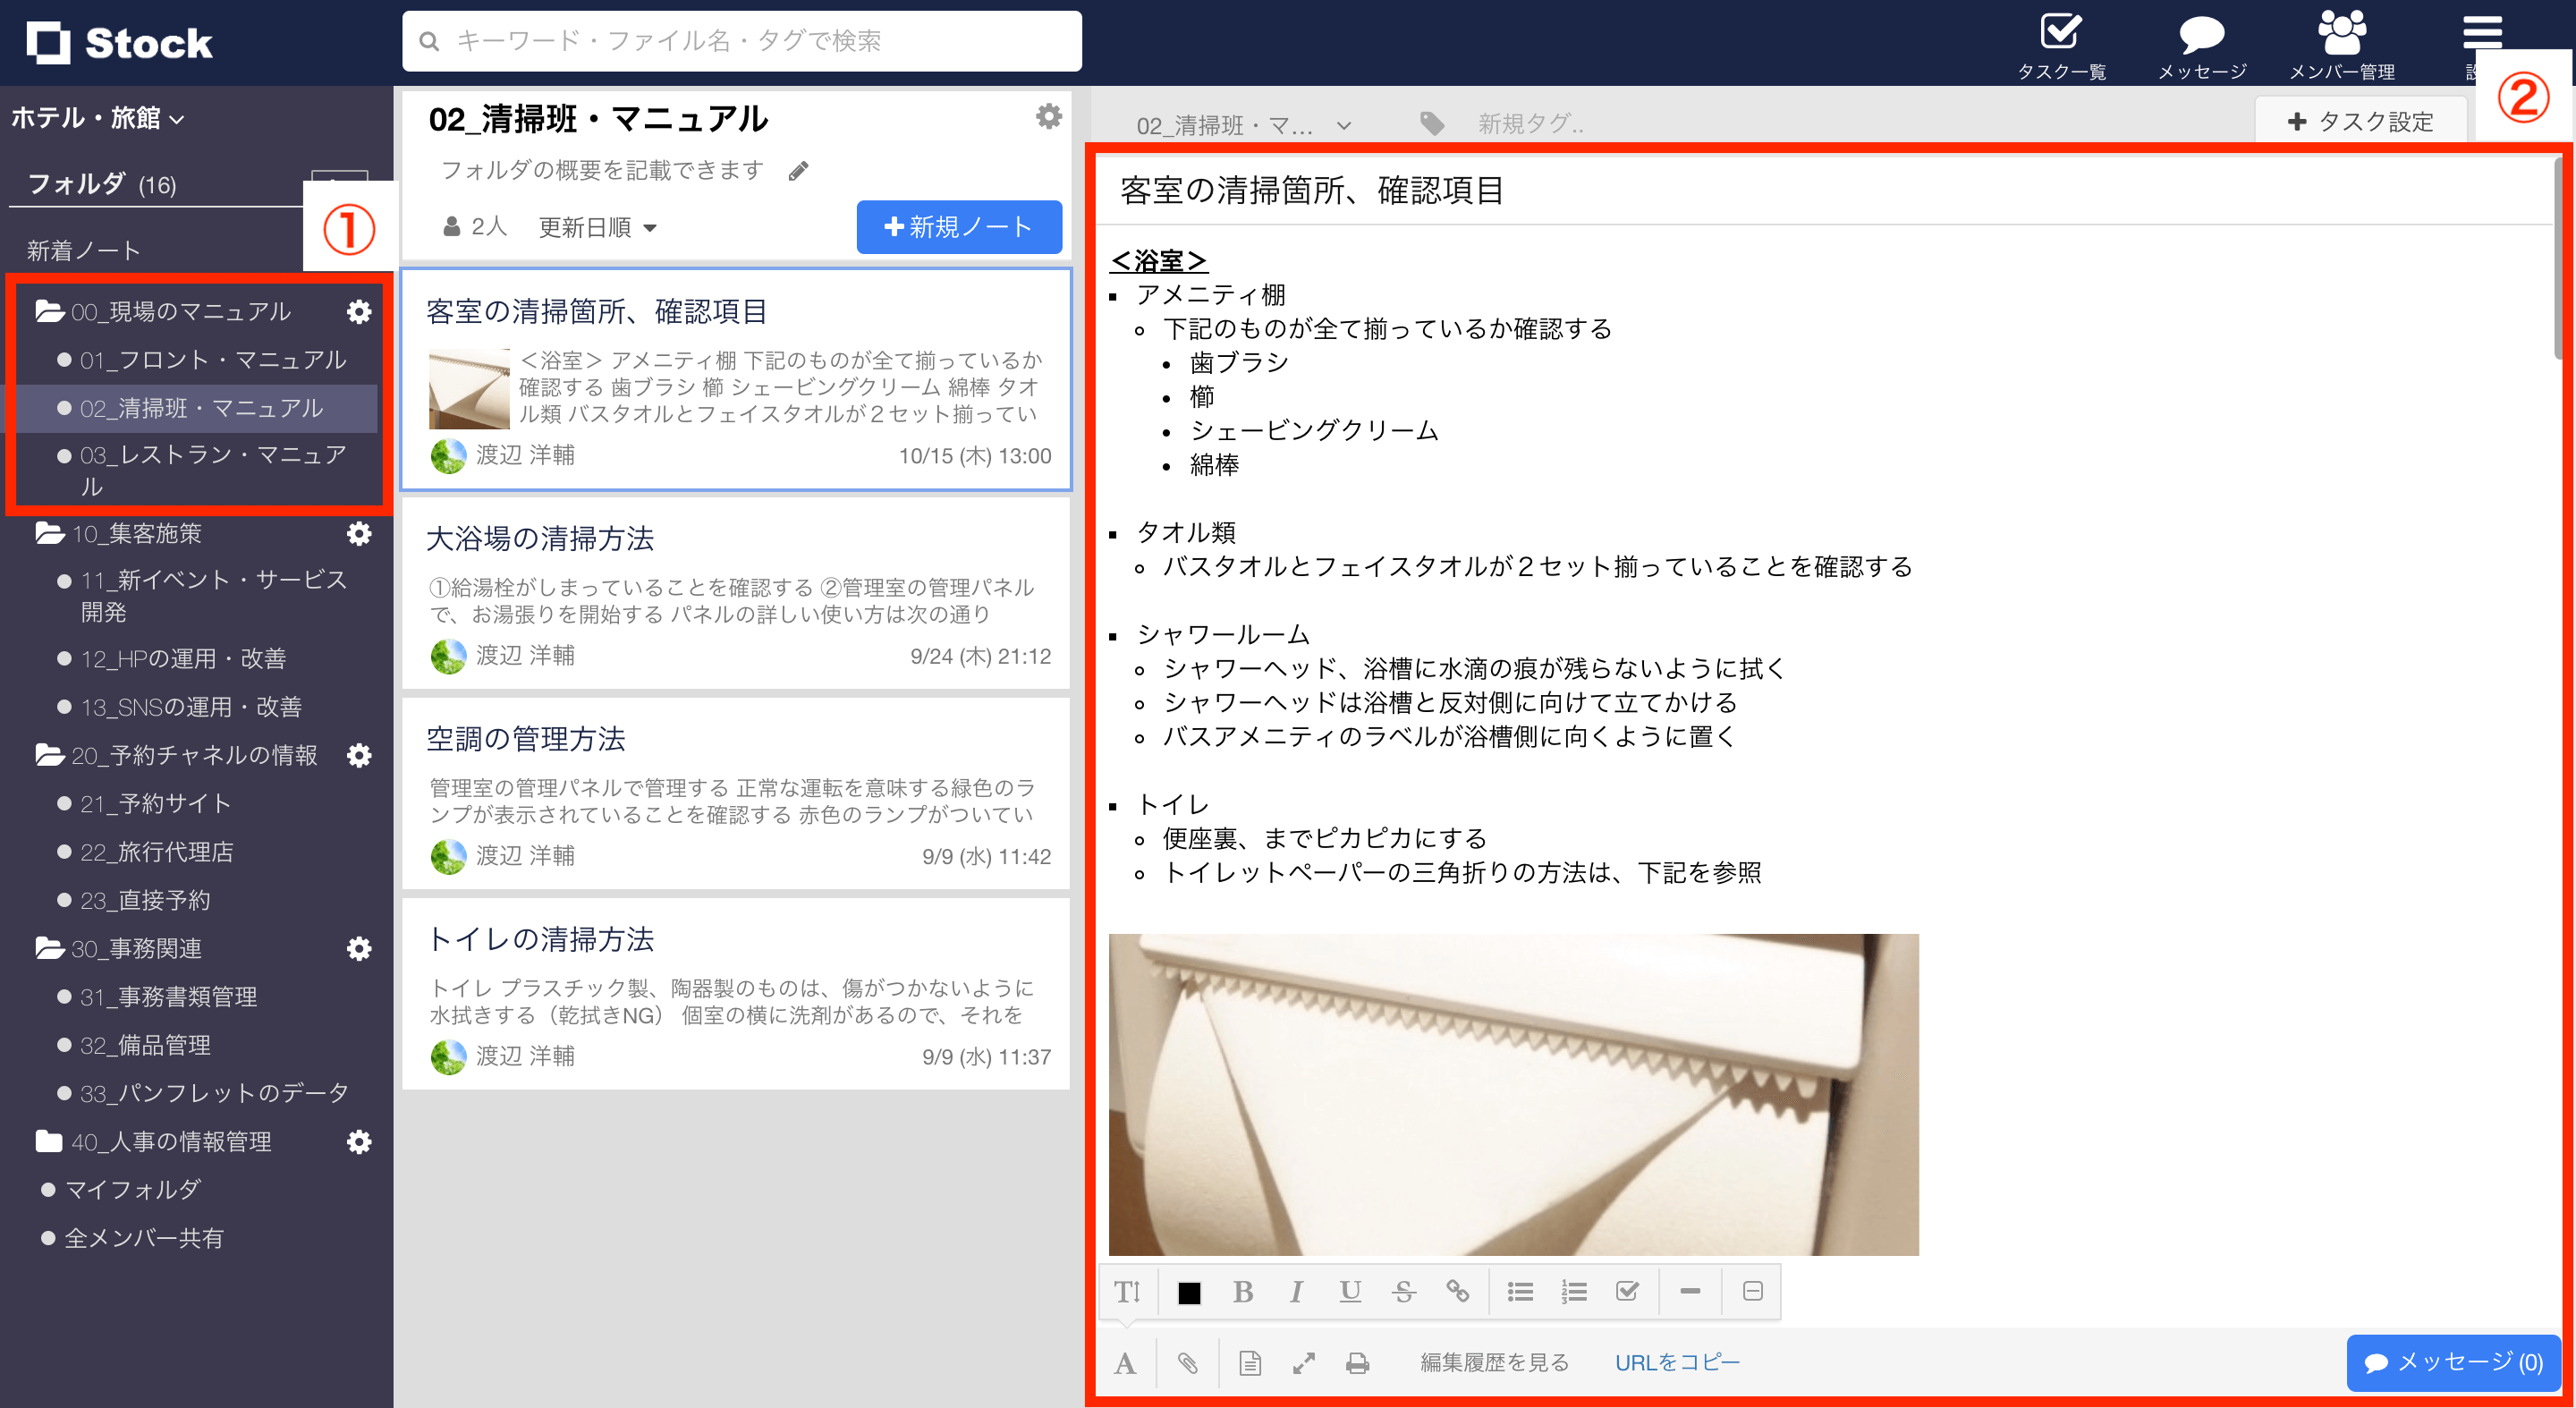Screen dimensions: 2576x1408
Task: Click the toilet paper image in the note
Action: click(x=1513, y=1094)
